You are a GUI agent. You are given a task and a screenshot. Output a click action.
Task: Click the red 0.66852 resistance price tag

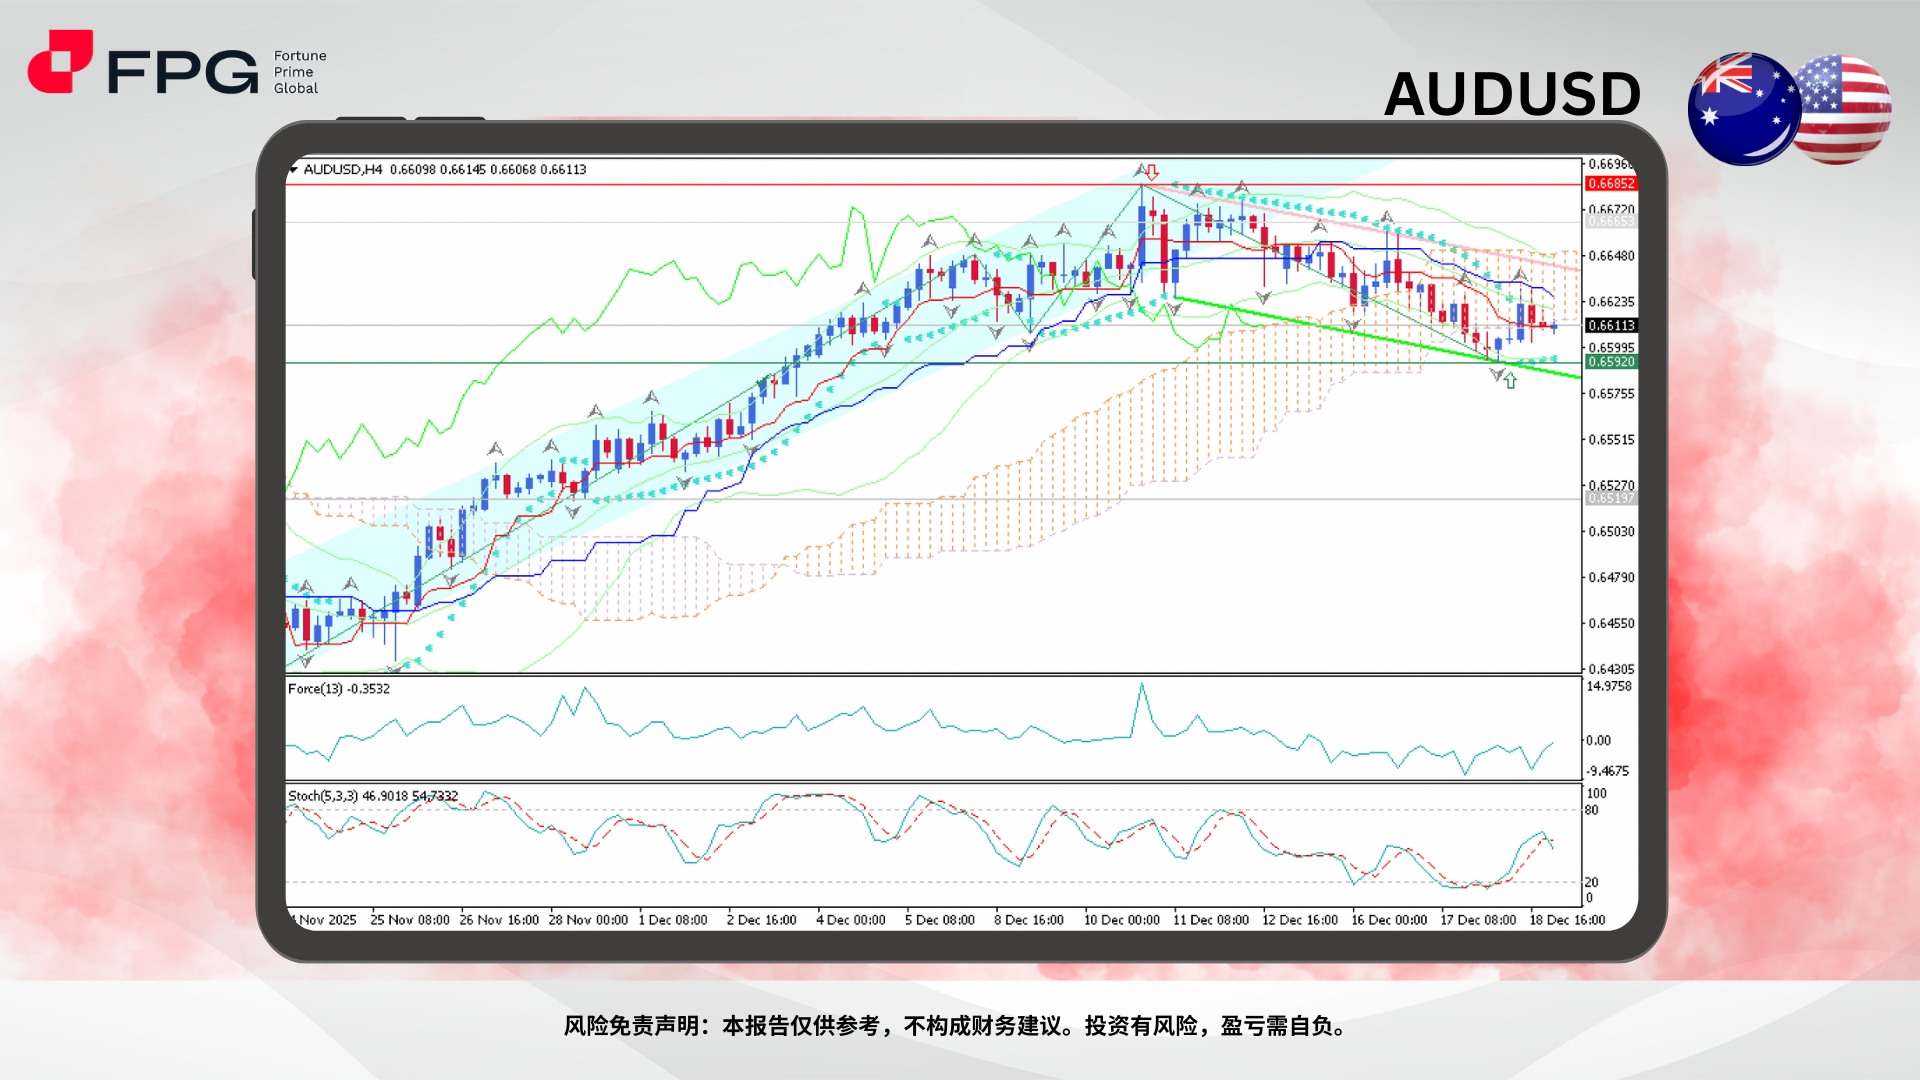[x=1611, y=184]
